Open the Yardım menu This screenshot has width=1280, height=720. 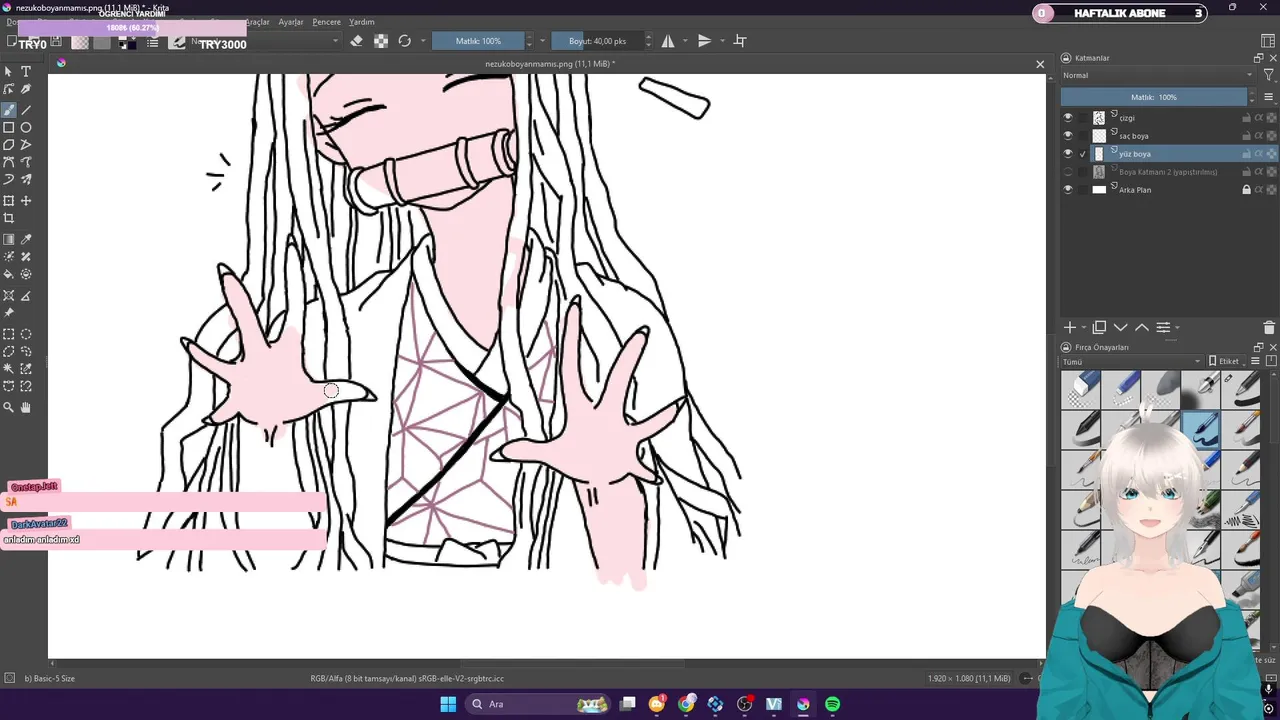(362, 22)
